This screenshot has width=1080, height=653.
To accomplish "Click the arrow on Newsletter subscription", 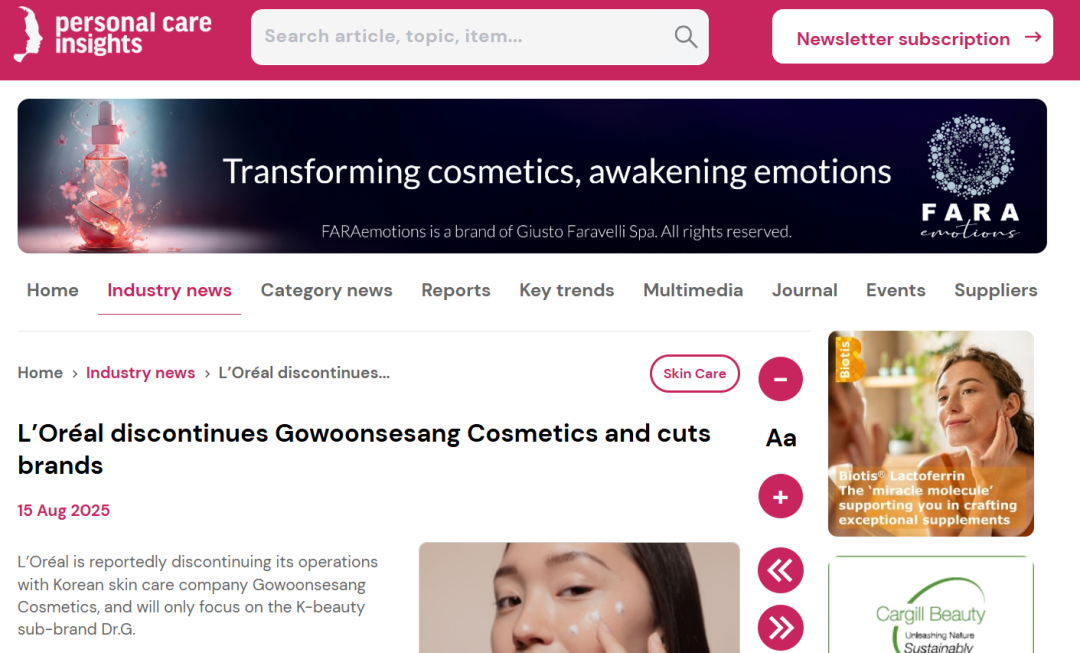I will pos(1032,37).
